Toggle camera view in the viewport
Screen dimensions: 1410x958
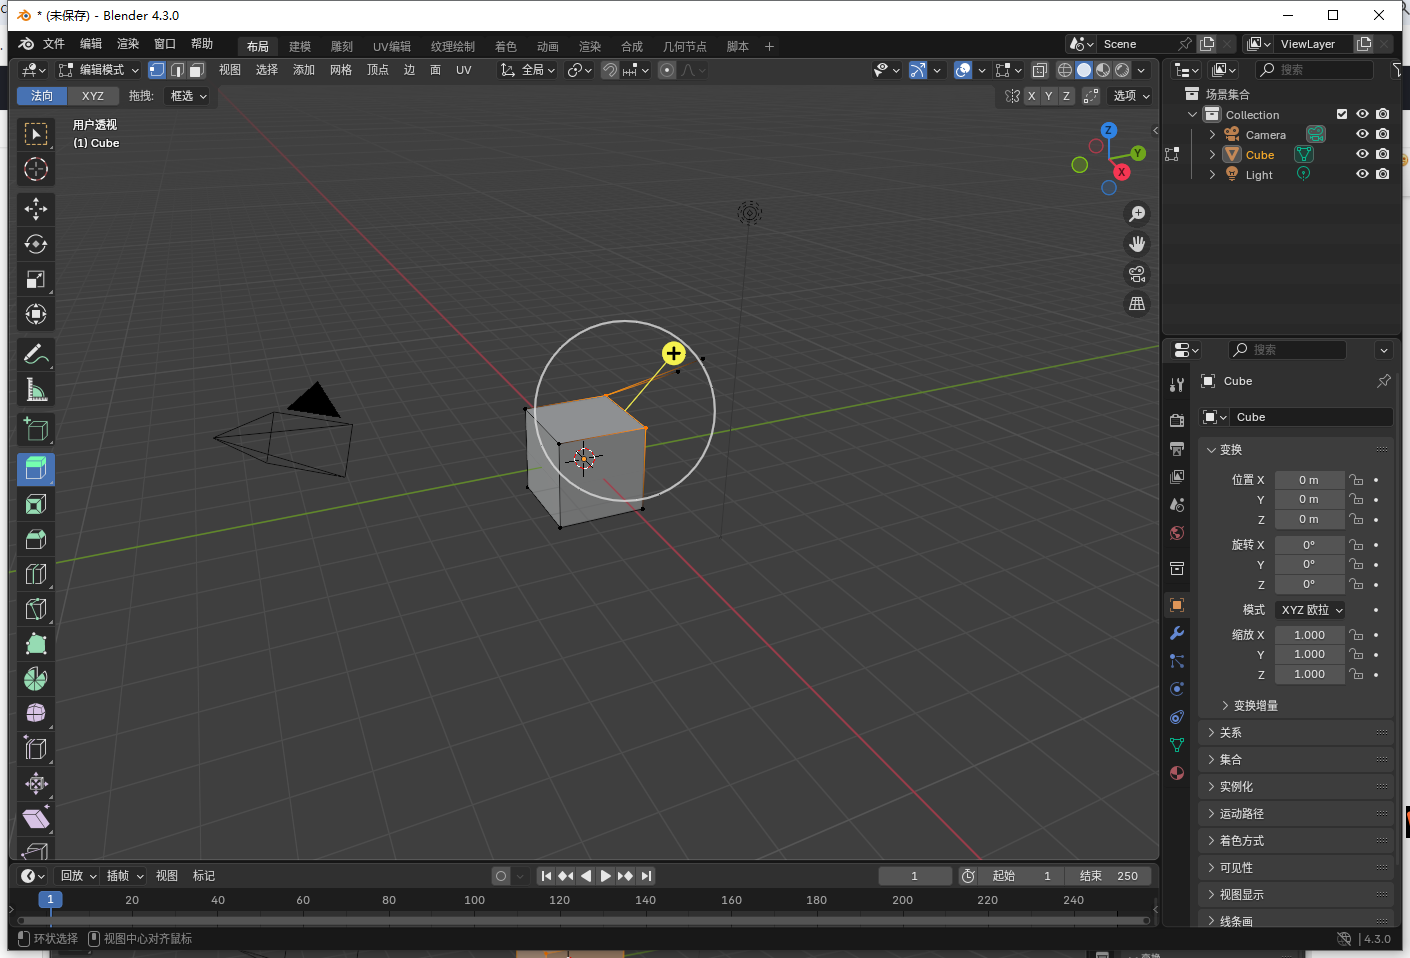click(1137, 274)
